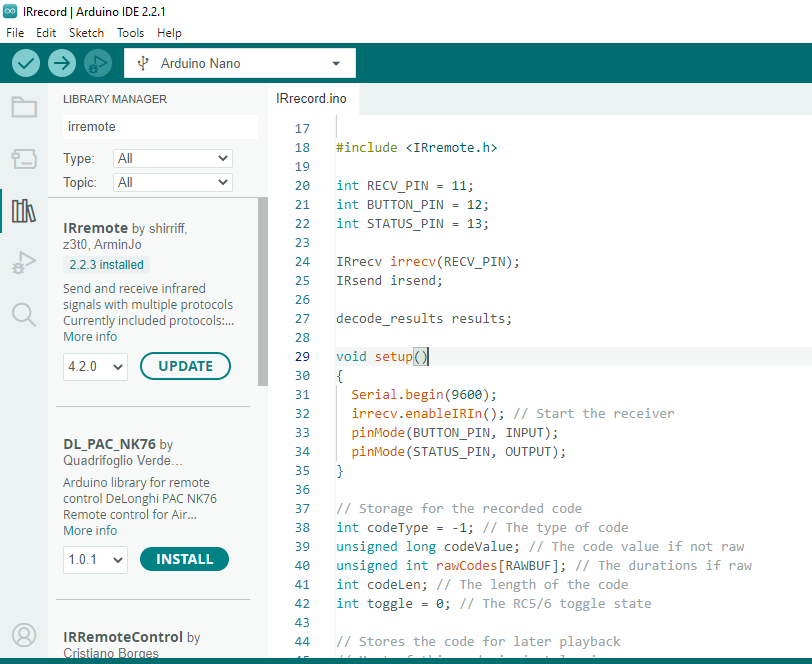Click the decode_results results line
The width and height of the screenshot is (812, 664).
[x=424, y=319]
